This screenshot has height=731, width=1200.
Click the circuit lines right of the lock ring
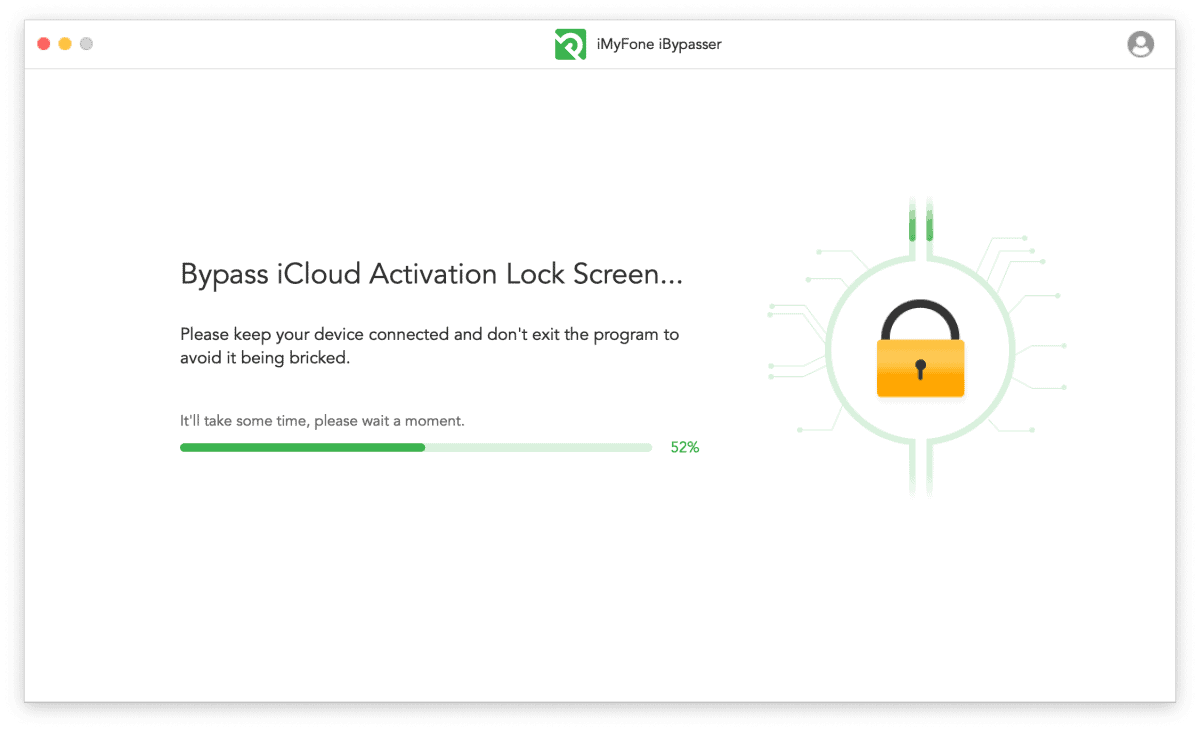pyautogui.click(x=1025, y=330)
